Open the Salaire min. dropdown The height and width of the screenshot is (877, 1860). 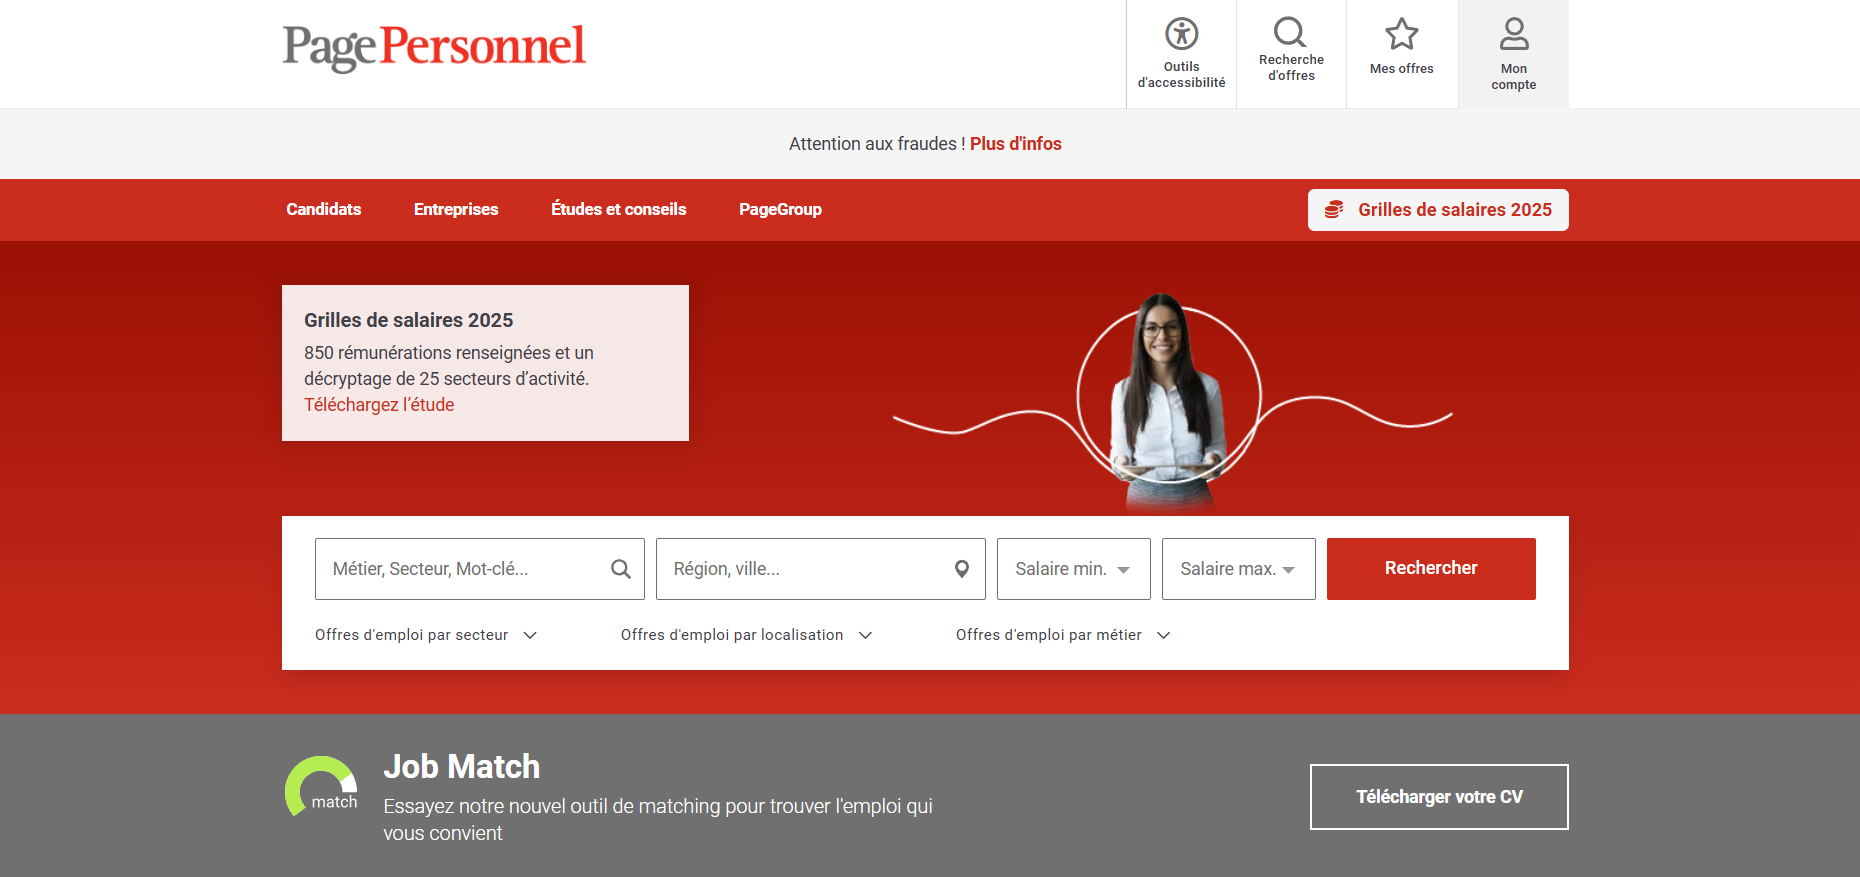point(1074,569)
